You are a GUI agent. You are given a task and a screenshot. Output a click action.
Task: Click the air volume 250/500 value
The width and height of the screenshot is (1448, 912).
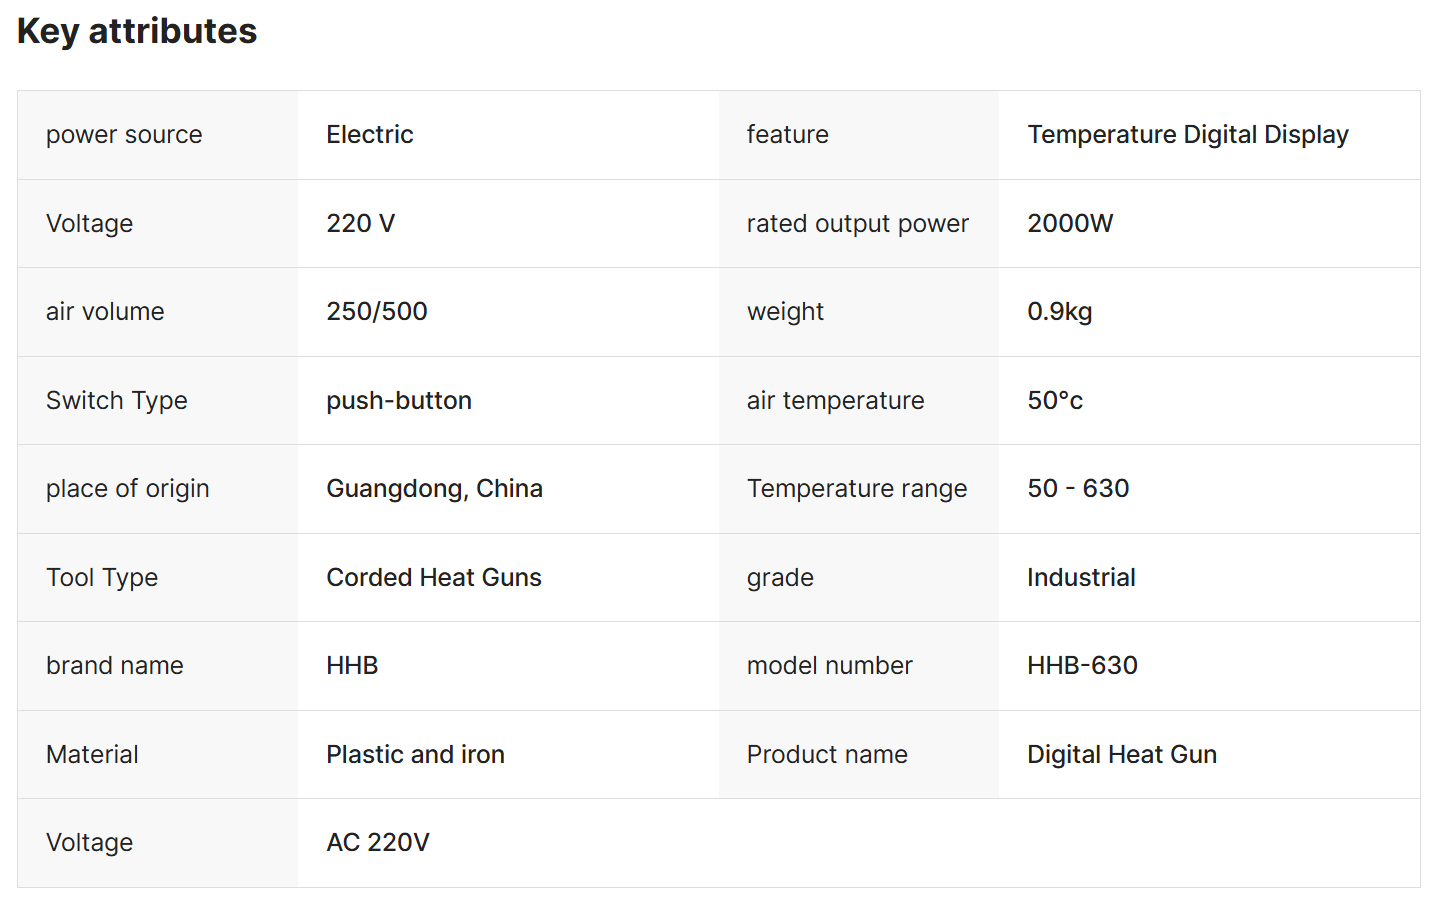(x=377, y=312)
